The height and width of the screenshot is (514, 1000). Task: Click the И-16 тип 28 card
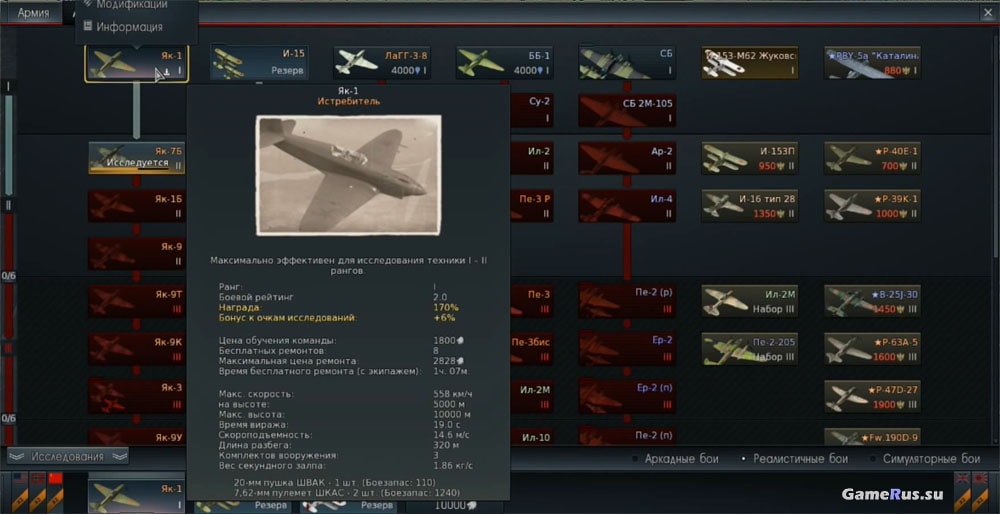[749, 205]
